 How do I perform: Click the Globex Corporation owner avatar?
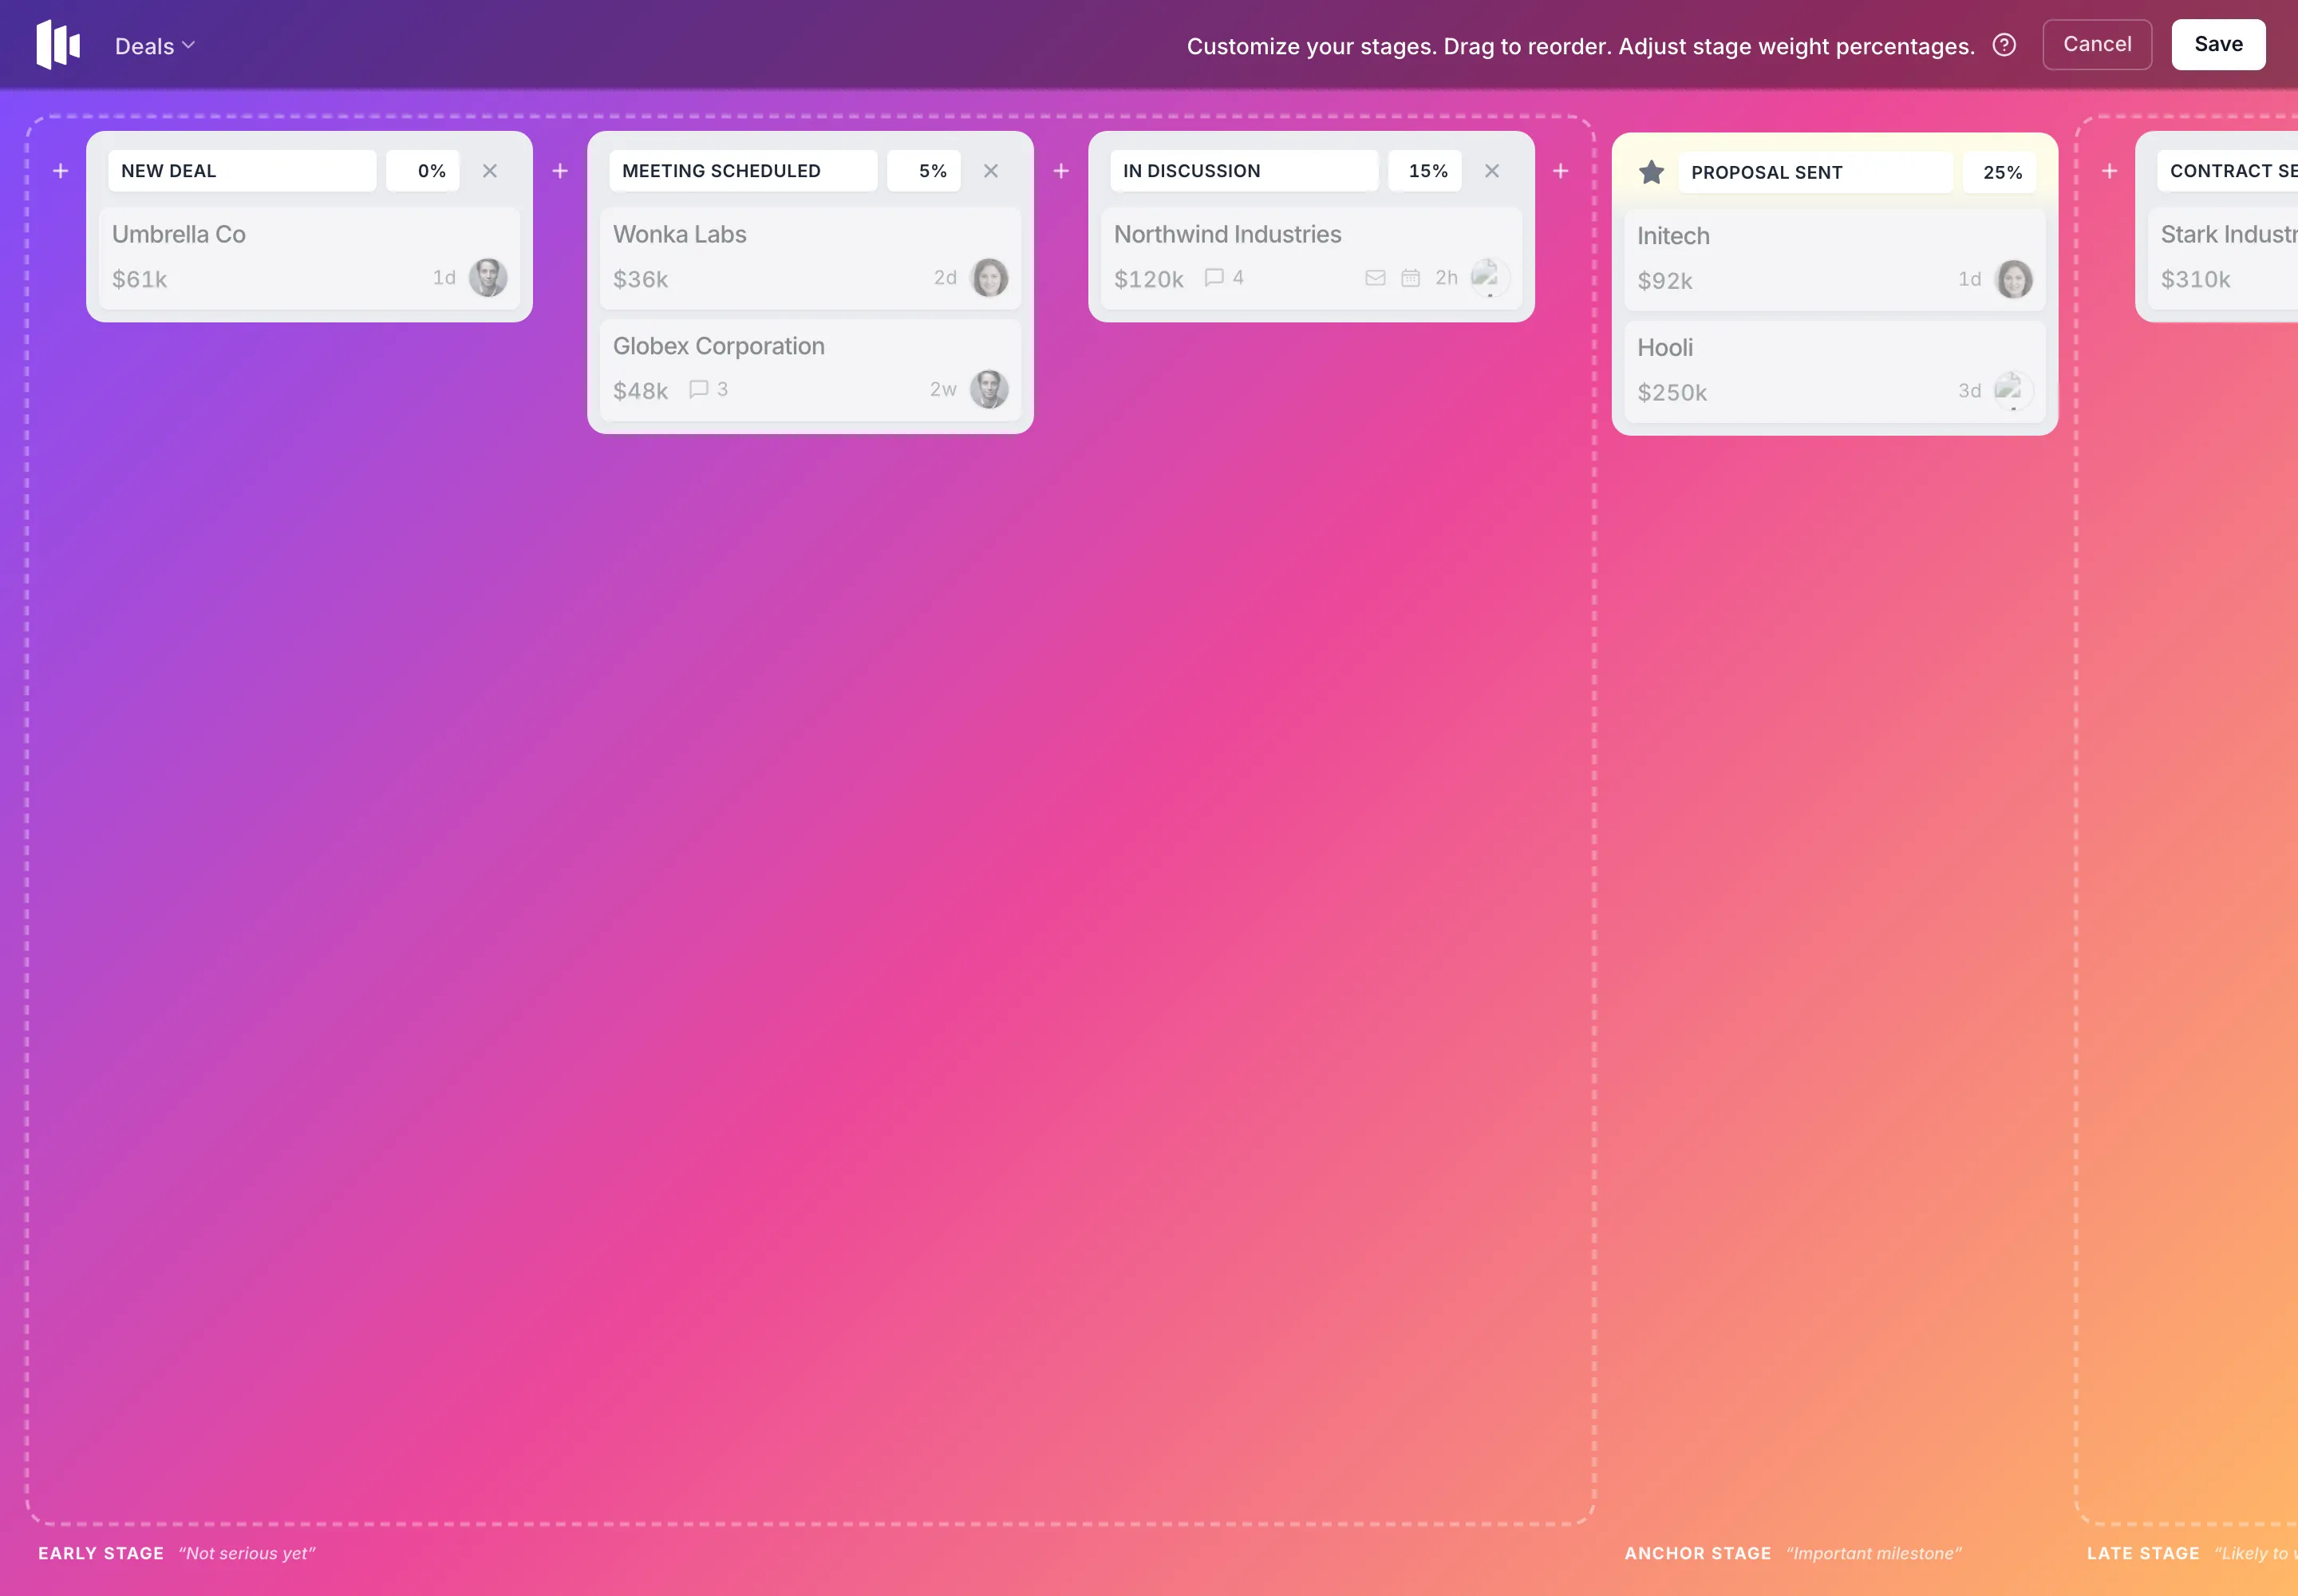(x=989, y=389)
